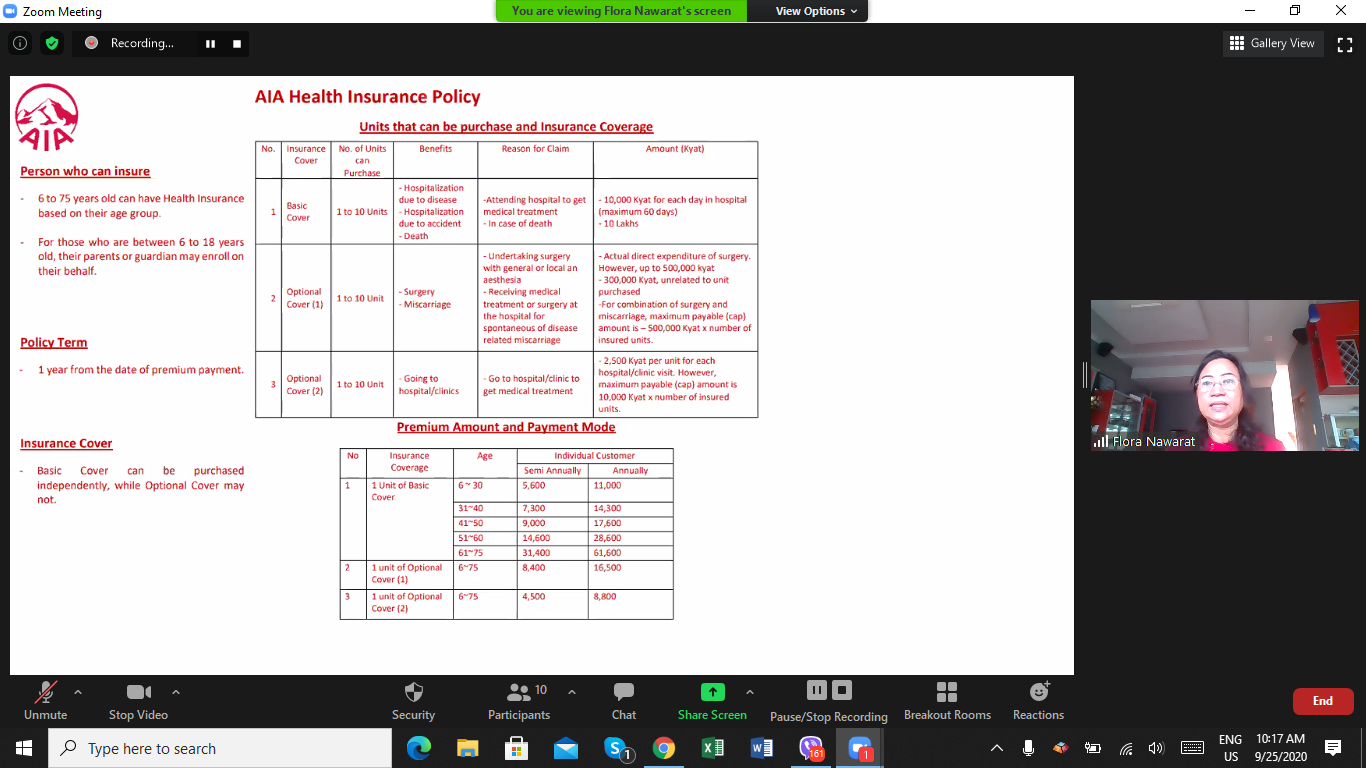Expand video settings chevron
1366x768 pixels.
click(x=176, y=691)
